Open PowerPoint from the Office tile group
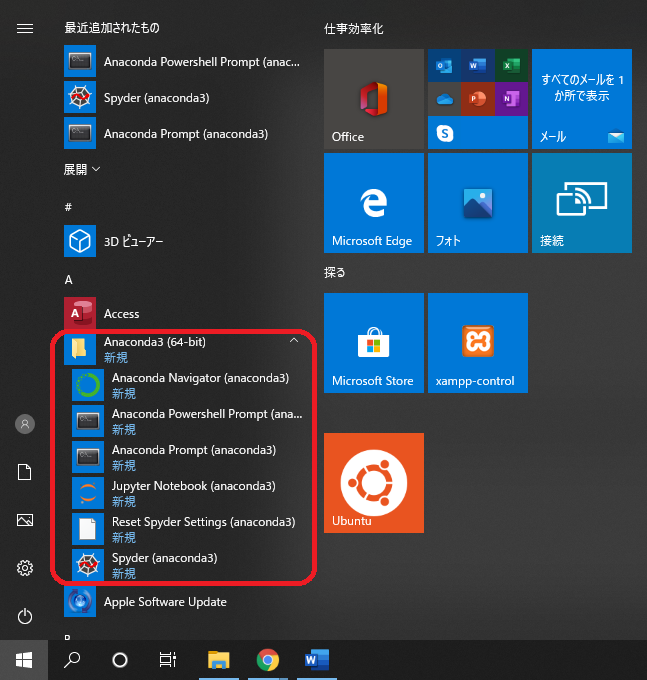The width and height of the screenshot is (647, 680). pyautogui.click(x=477, y=99)
